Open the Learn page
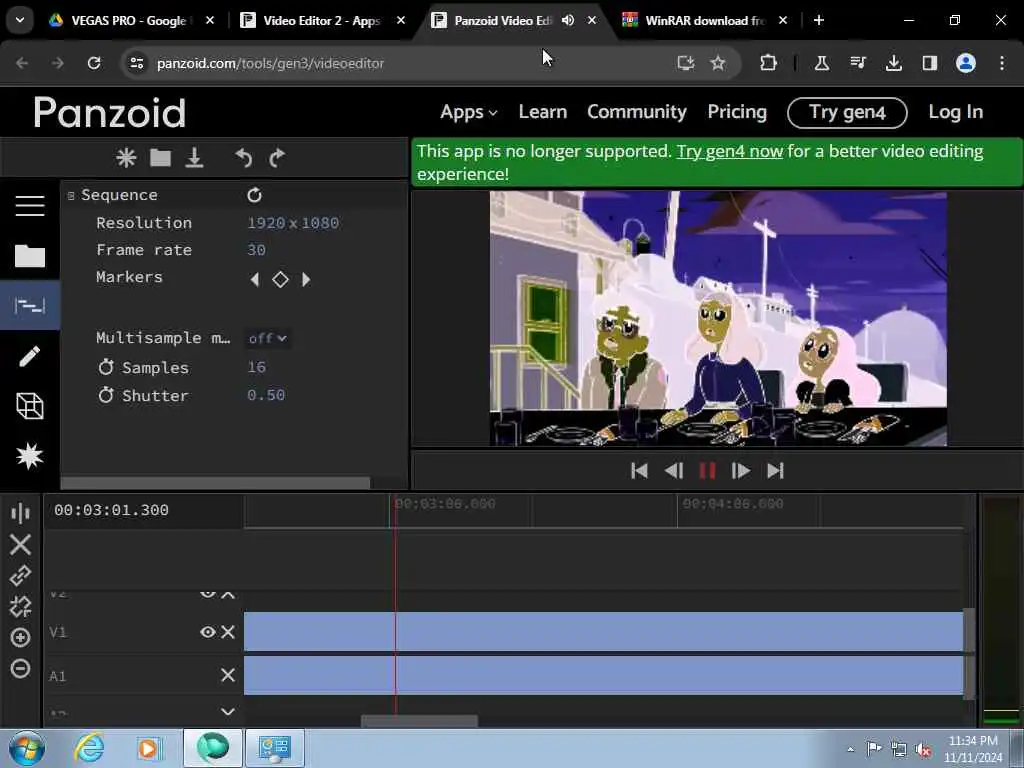Screen dimensions: 1024x768 pos(543,112)
